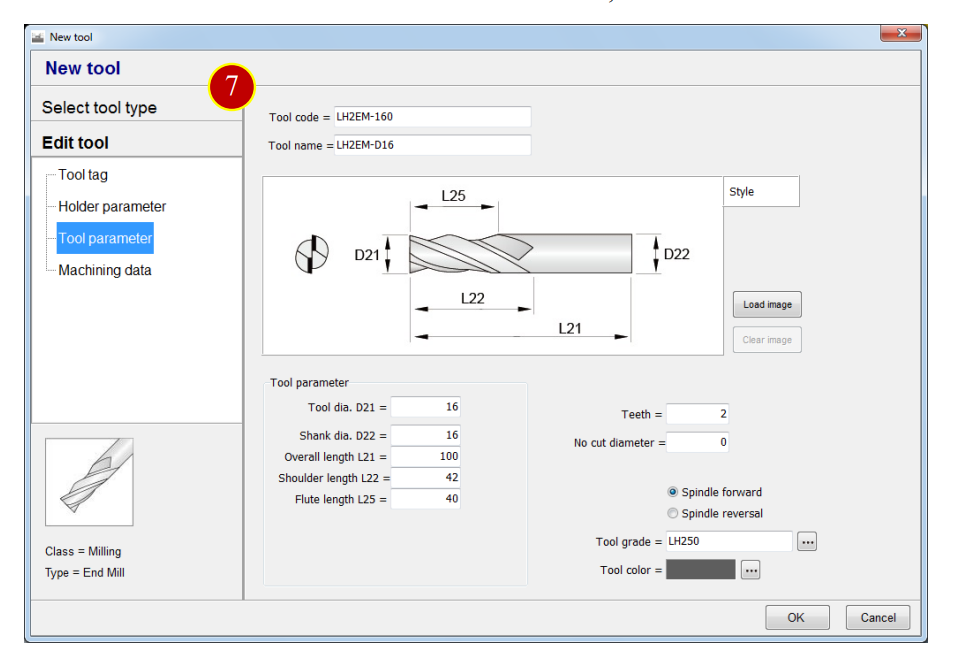This screenshot has width=965, height=656.
Task: Edit the Shank dia. D22 value
Action: point(425,435)
